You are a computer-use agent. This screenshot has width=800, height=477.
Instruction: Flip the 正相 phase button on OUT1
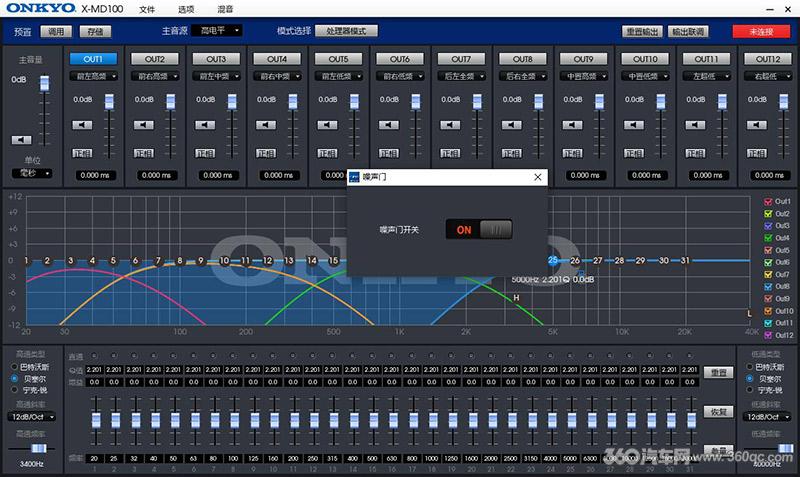tap(82, 153)
